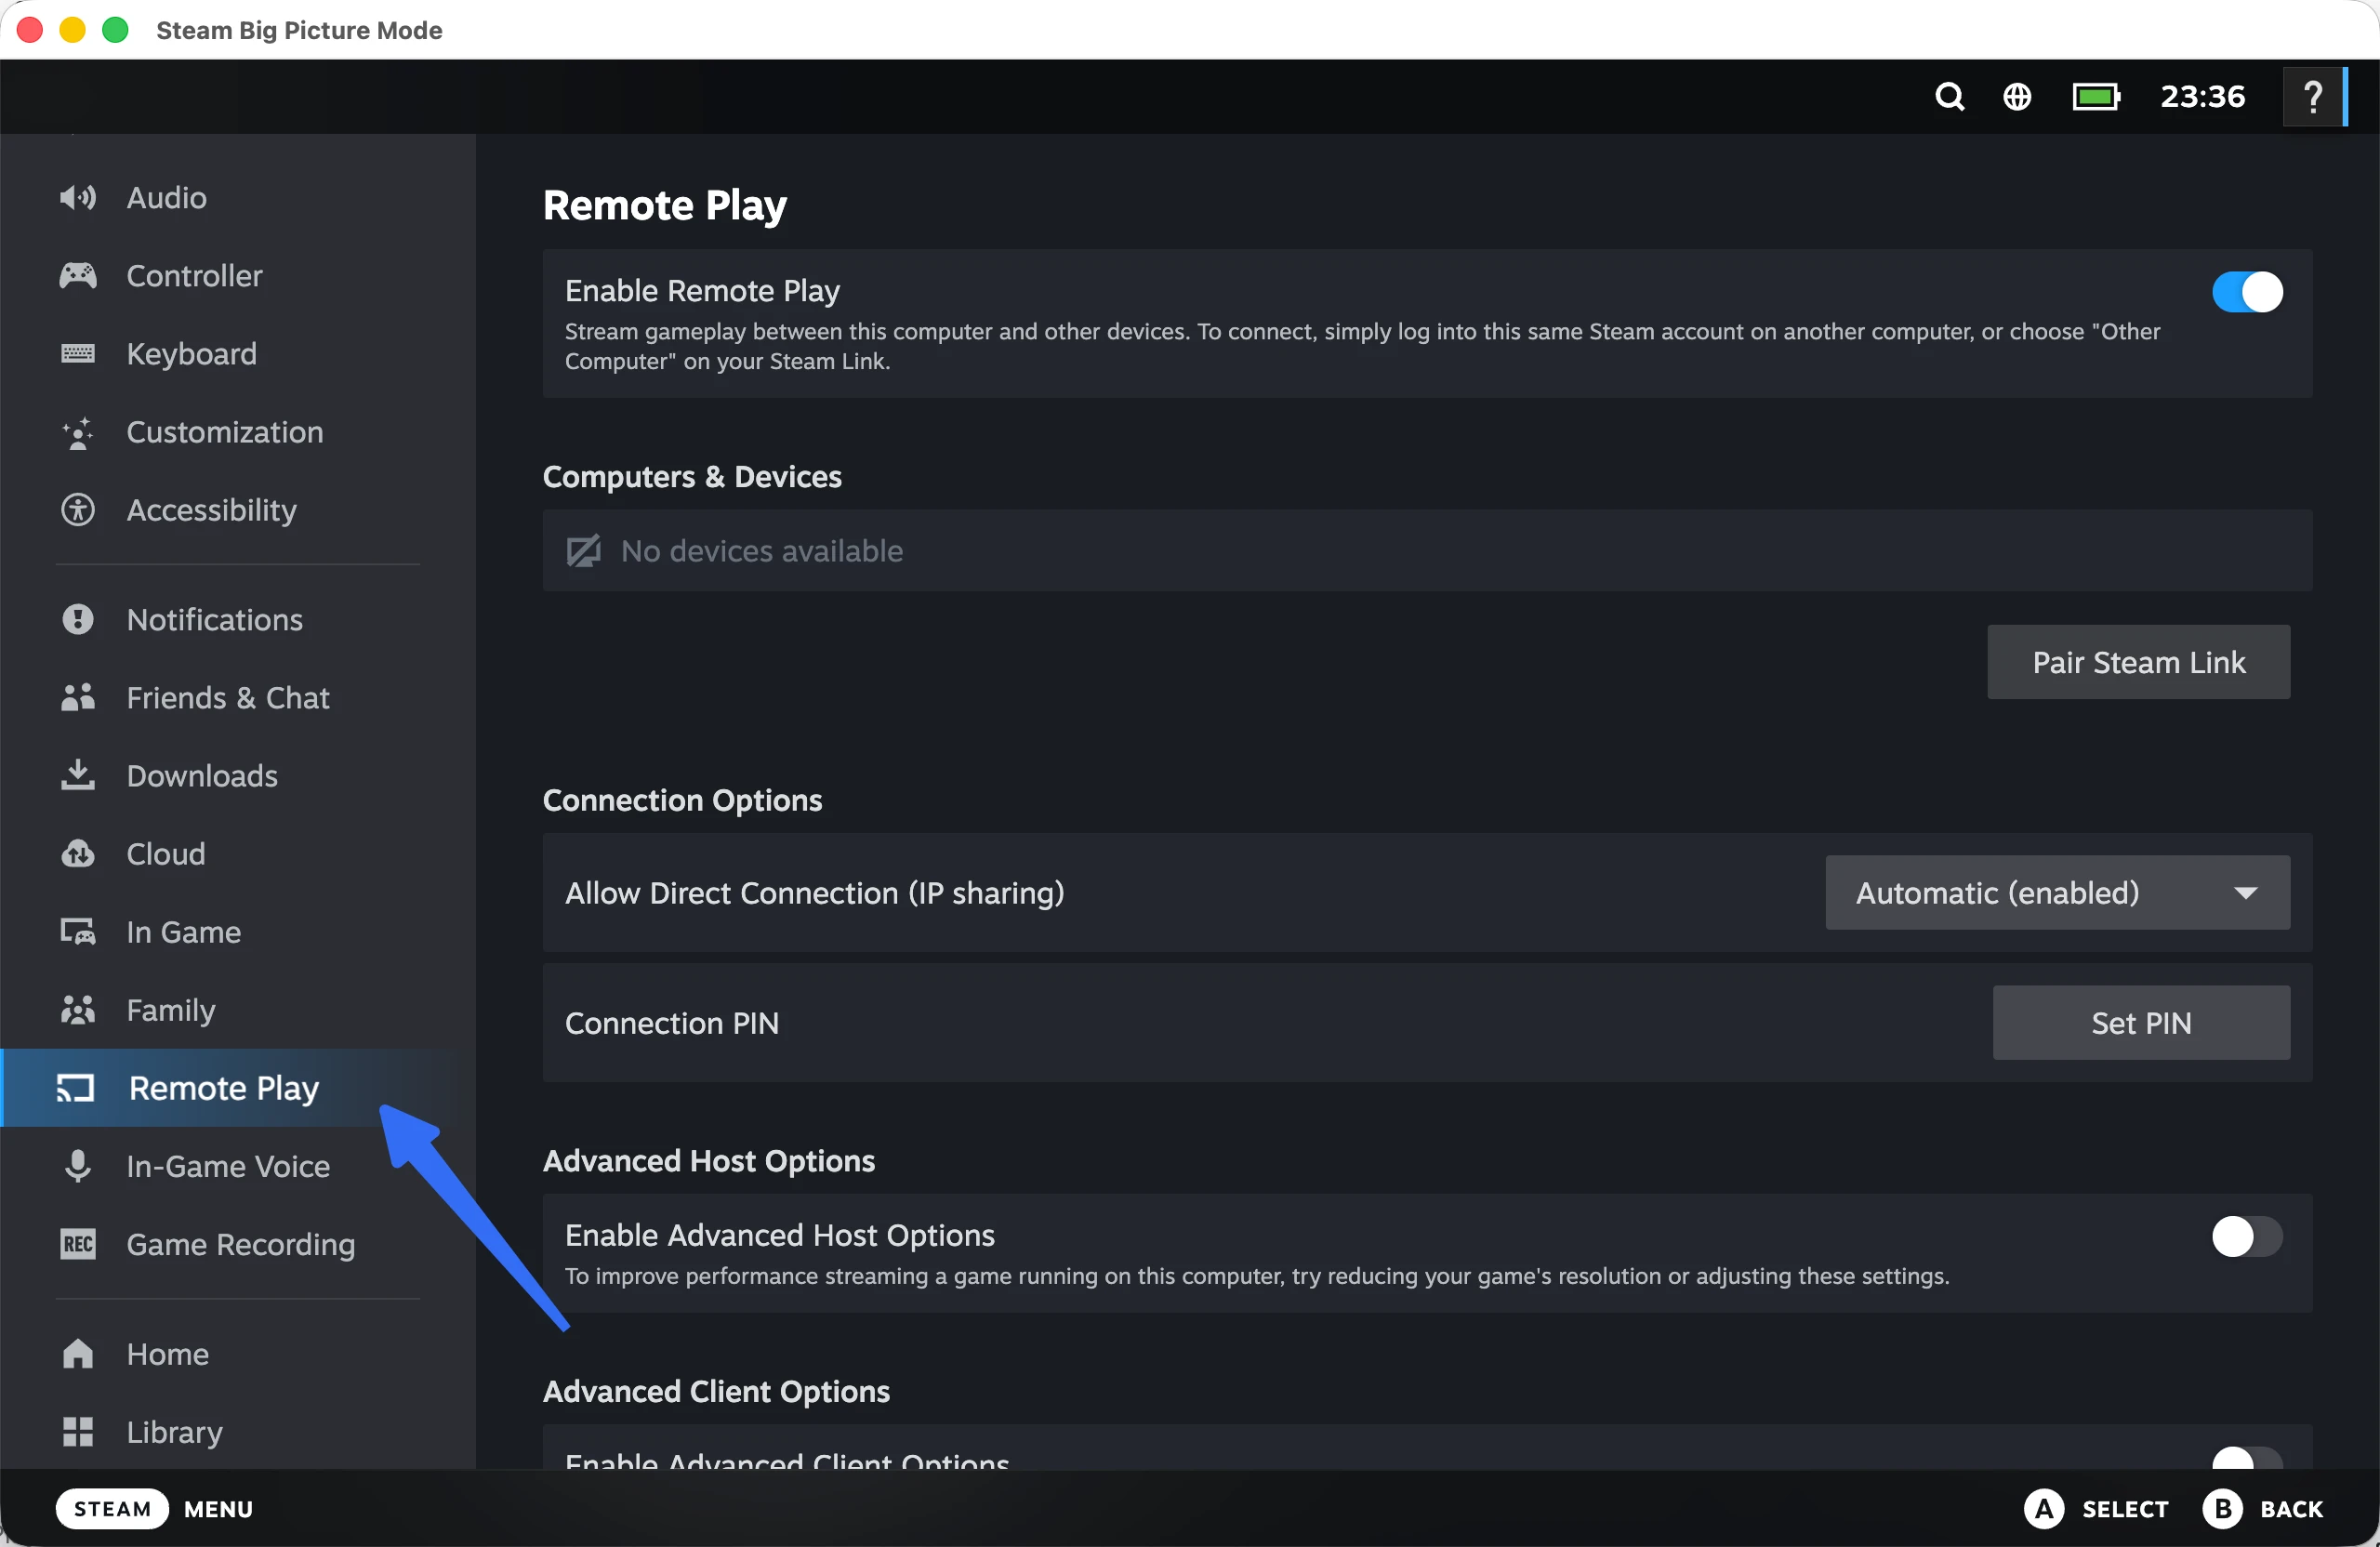This screenshot has width=2380, height=1547.
Task: Click the Pair Steam Link button
Action: (x=2138, y=662)
